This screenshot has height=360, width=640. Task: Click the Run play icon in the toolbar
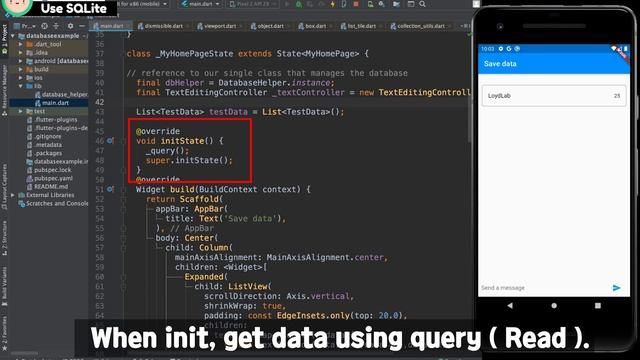tap(287, 4)
